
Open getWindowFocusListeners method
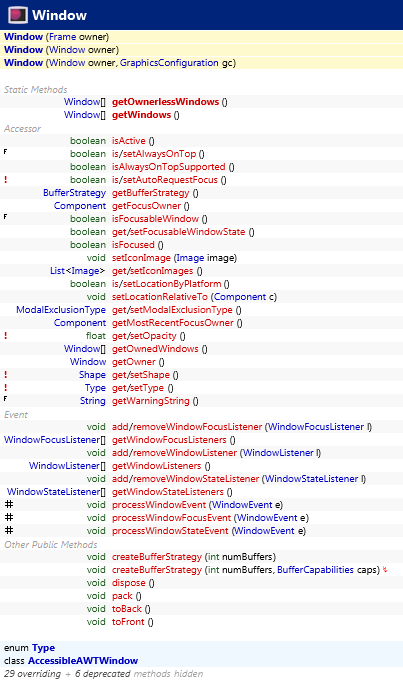pyautogui.click(x=169, y=440)
